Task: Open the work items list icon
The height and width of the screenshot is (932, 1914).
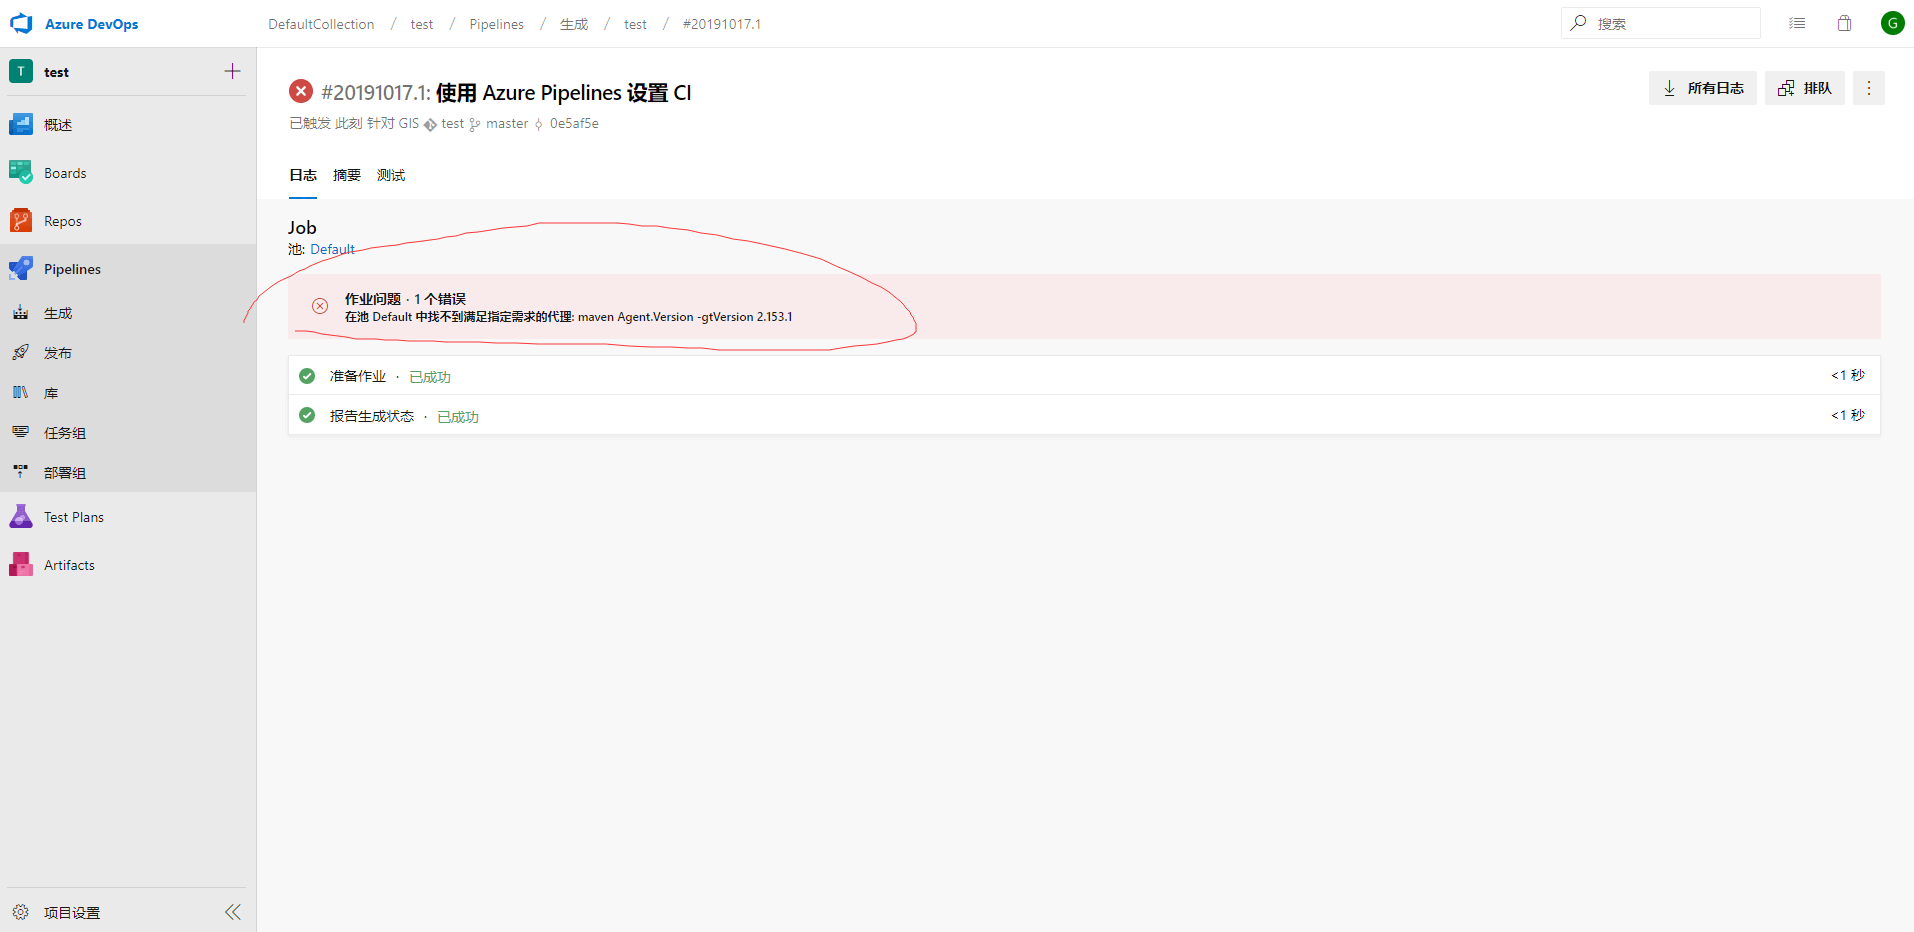Action: click(1797, 24)
